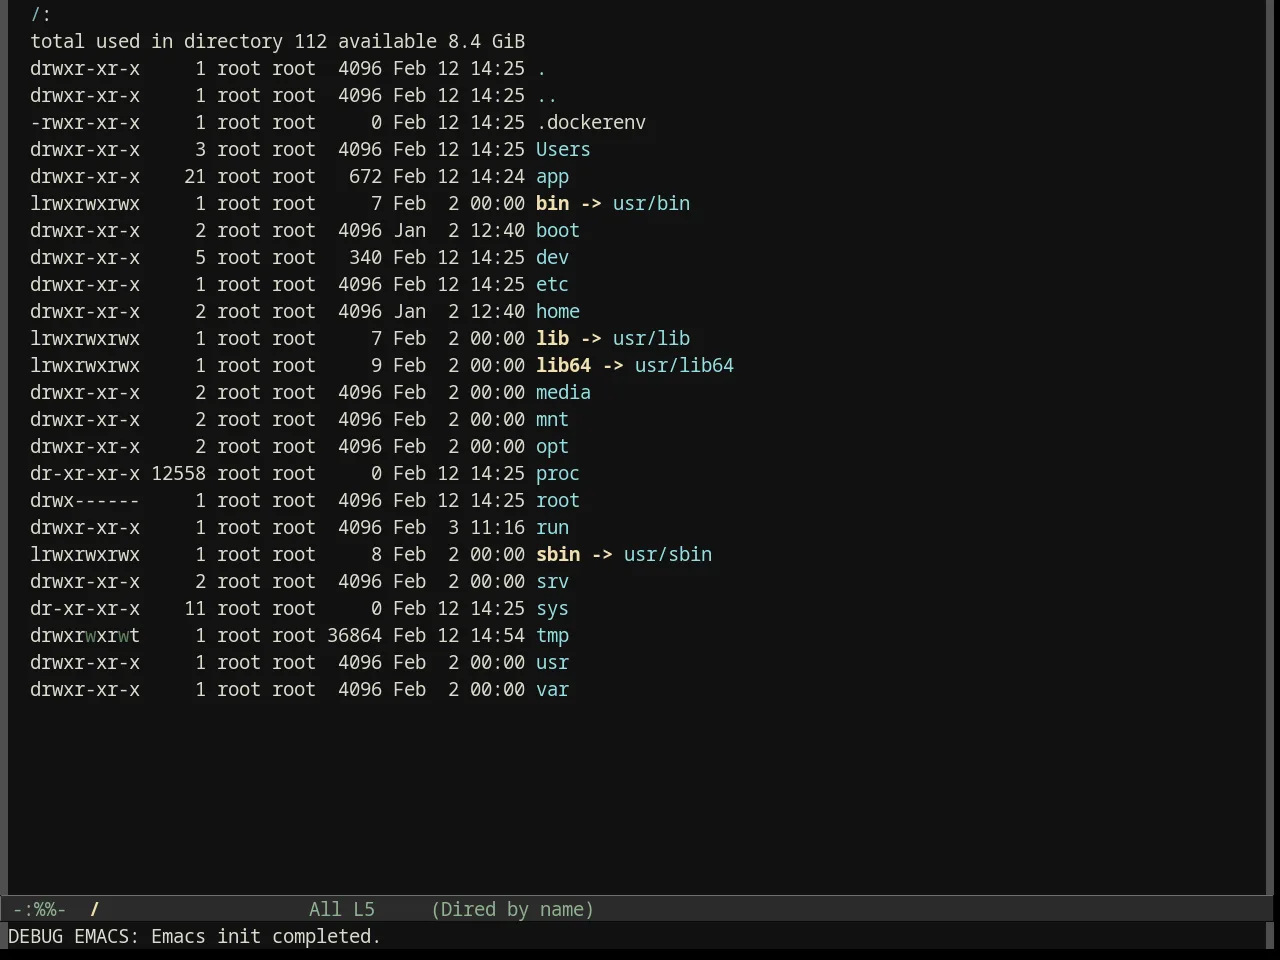Click the 'Emacs init completed' echo message

tap(266, 936)
